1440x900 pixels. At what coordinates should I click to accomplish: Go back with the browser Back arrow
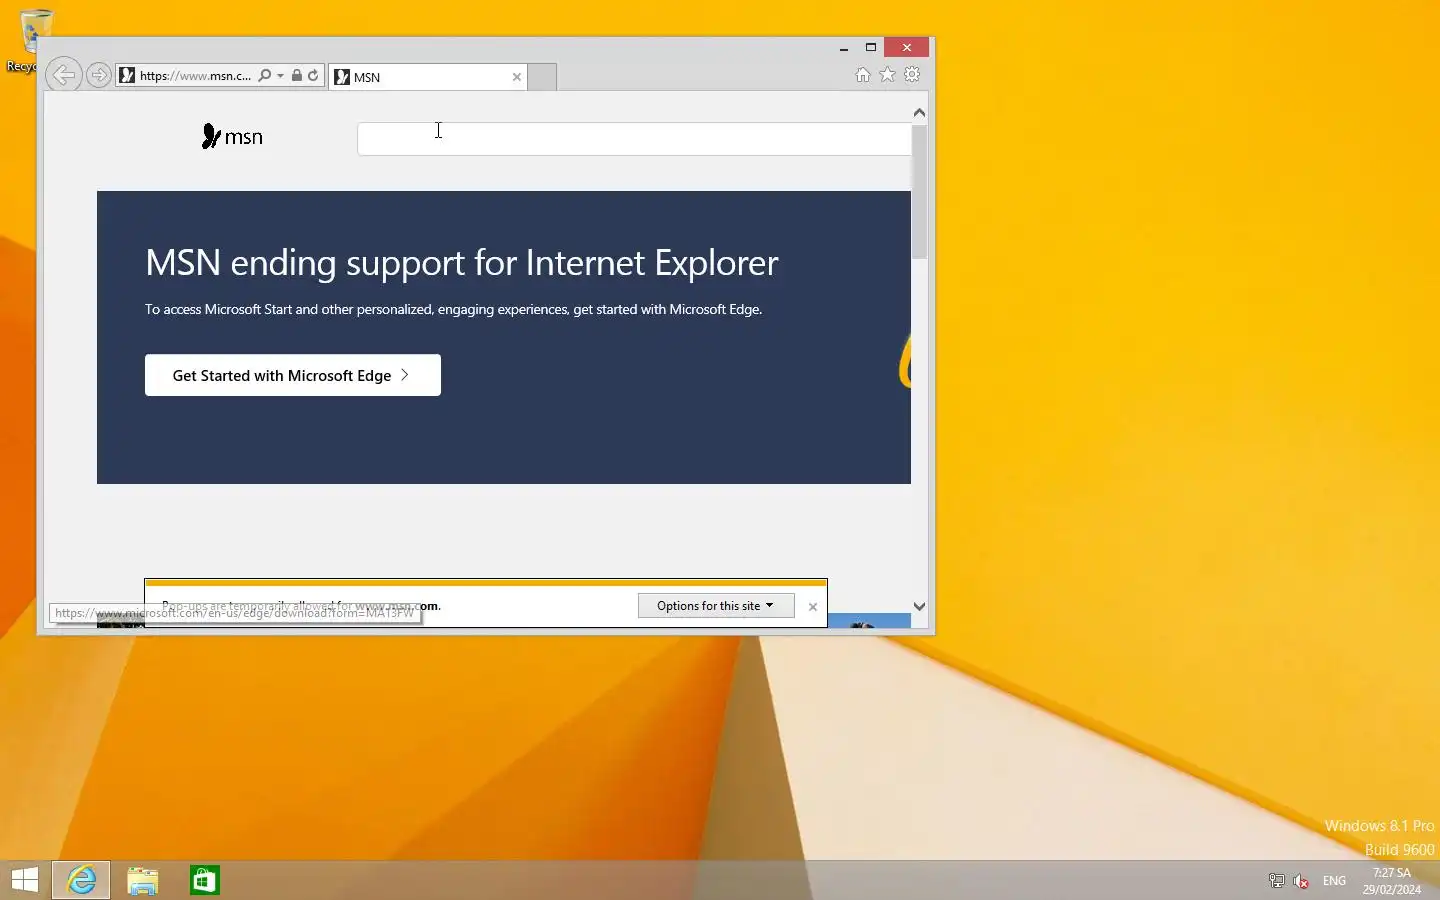click(x=63, y=75)
